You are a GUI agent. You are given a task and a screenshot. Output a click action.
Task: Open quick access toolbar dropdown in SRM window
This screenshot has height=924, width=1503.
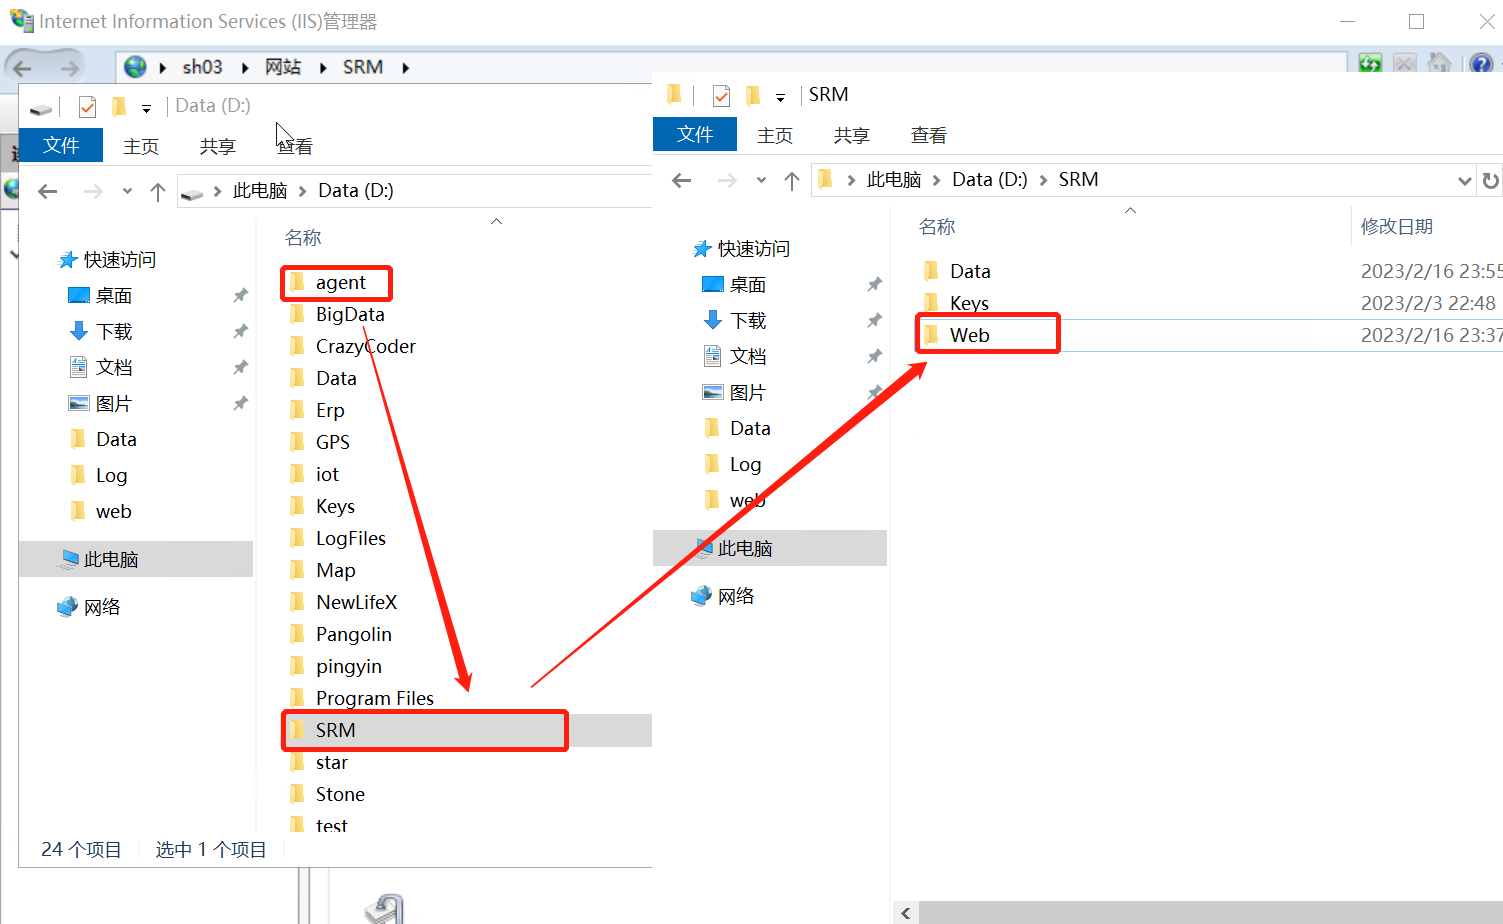coord(780,98)
